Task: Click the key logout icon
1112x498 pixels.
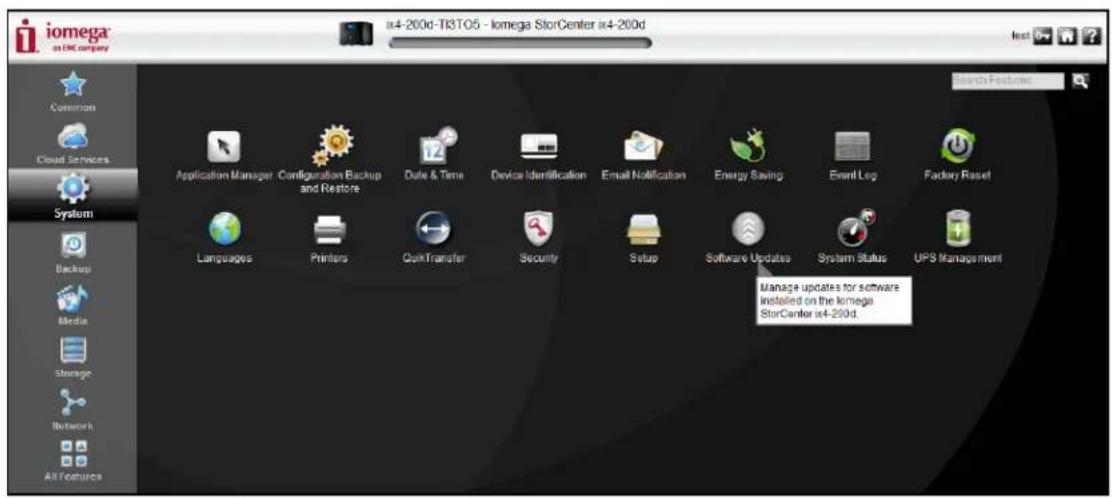Action: pos(1042,35)
